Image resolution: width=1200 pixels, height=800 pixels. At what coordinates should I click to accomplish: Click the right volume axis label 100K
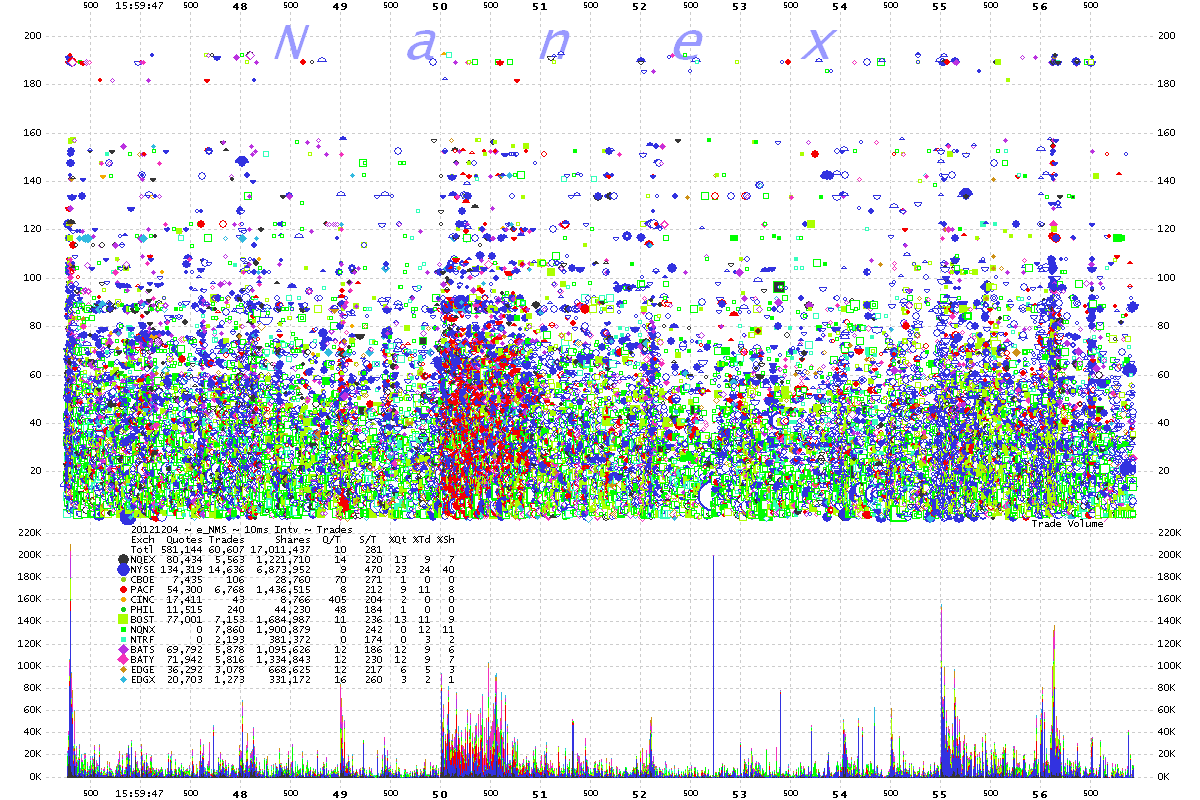point(1168,665)
